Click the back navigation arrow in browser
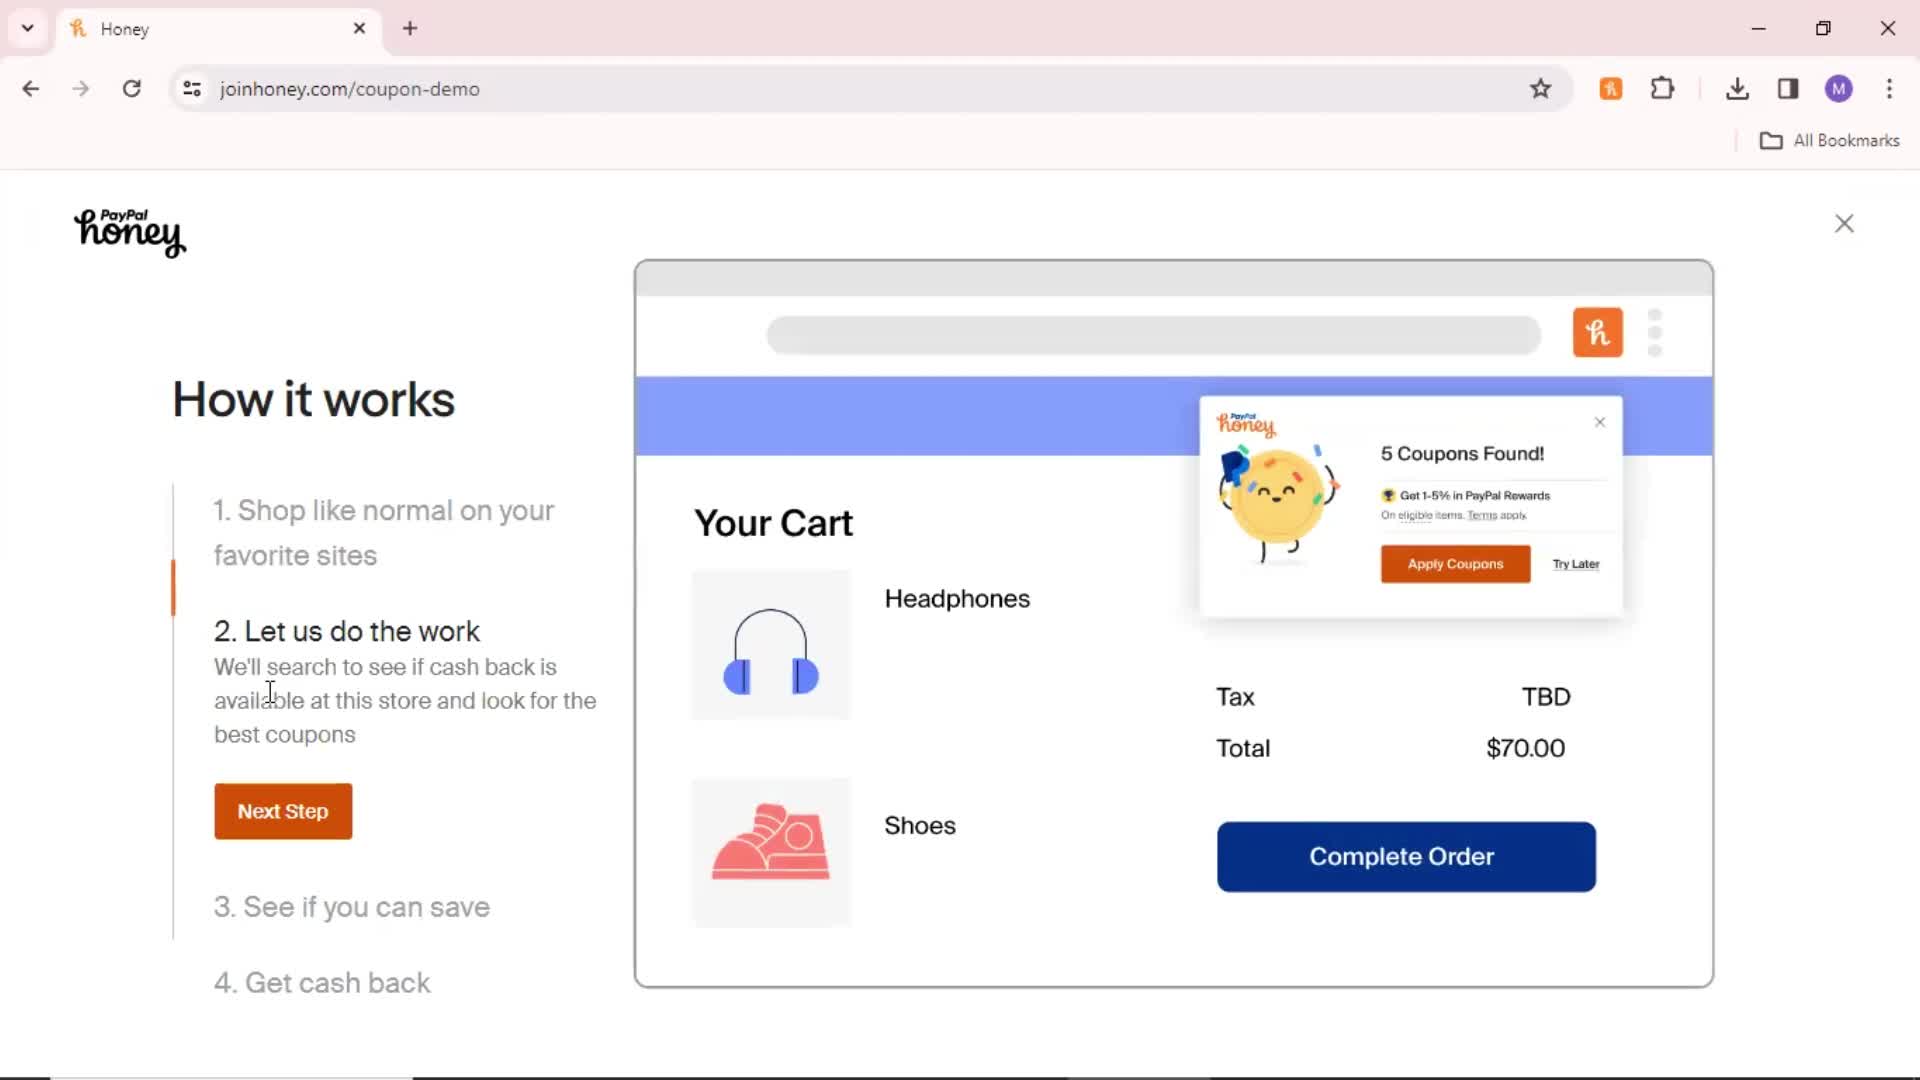This screenshot has height=1080, width=1920. 30,88
